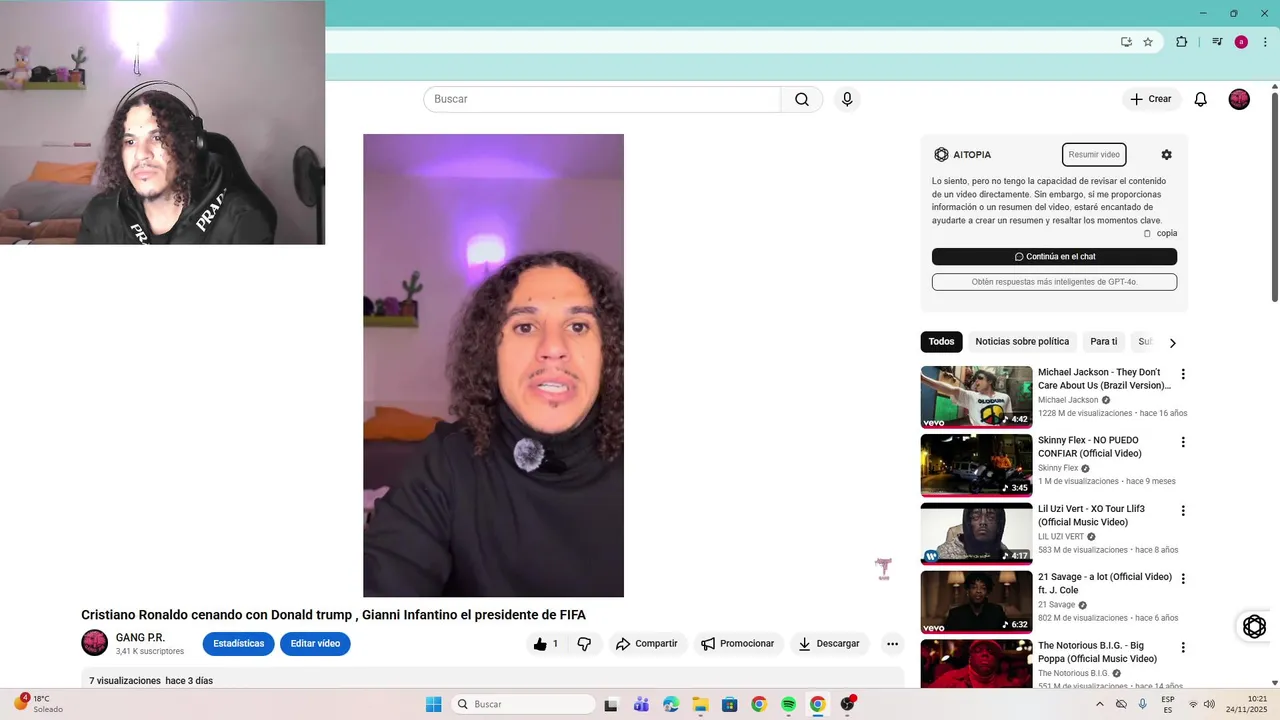Show more filter chips with right arrow
The width and height of the screenshot is (1280, 720).
[1172, 343]
